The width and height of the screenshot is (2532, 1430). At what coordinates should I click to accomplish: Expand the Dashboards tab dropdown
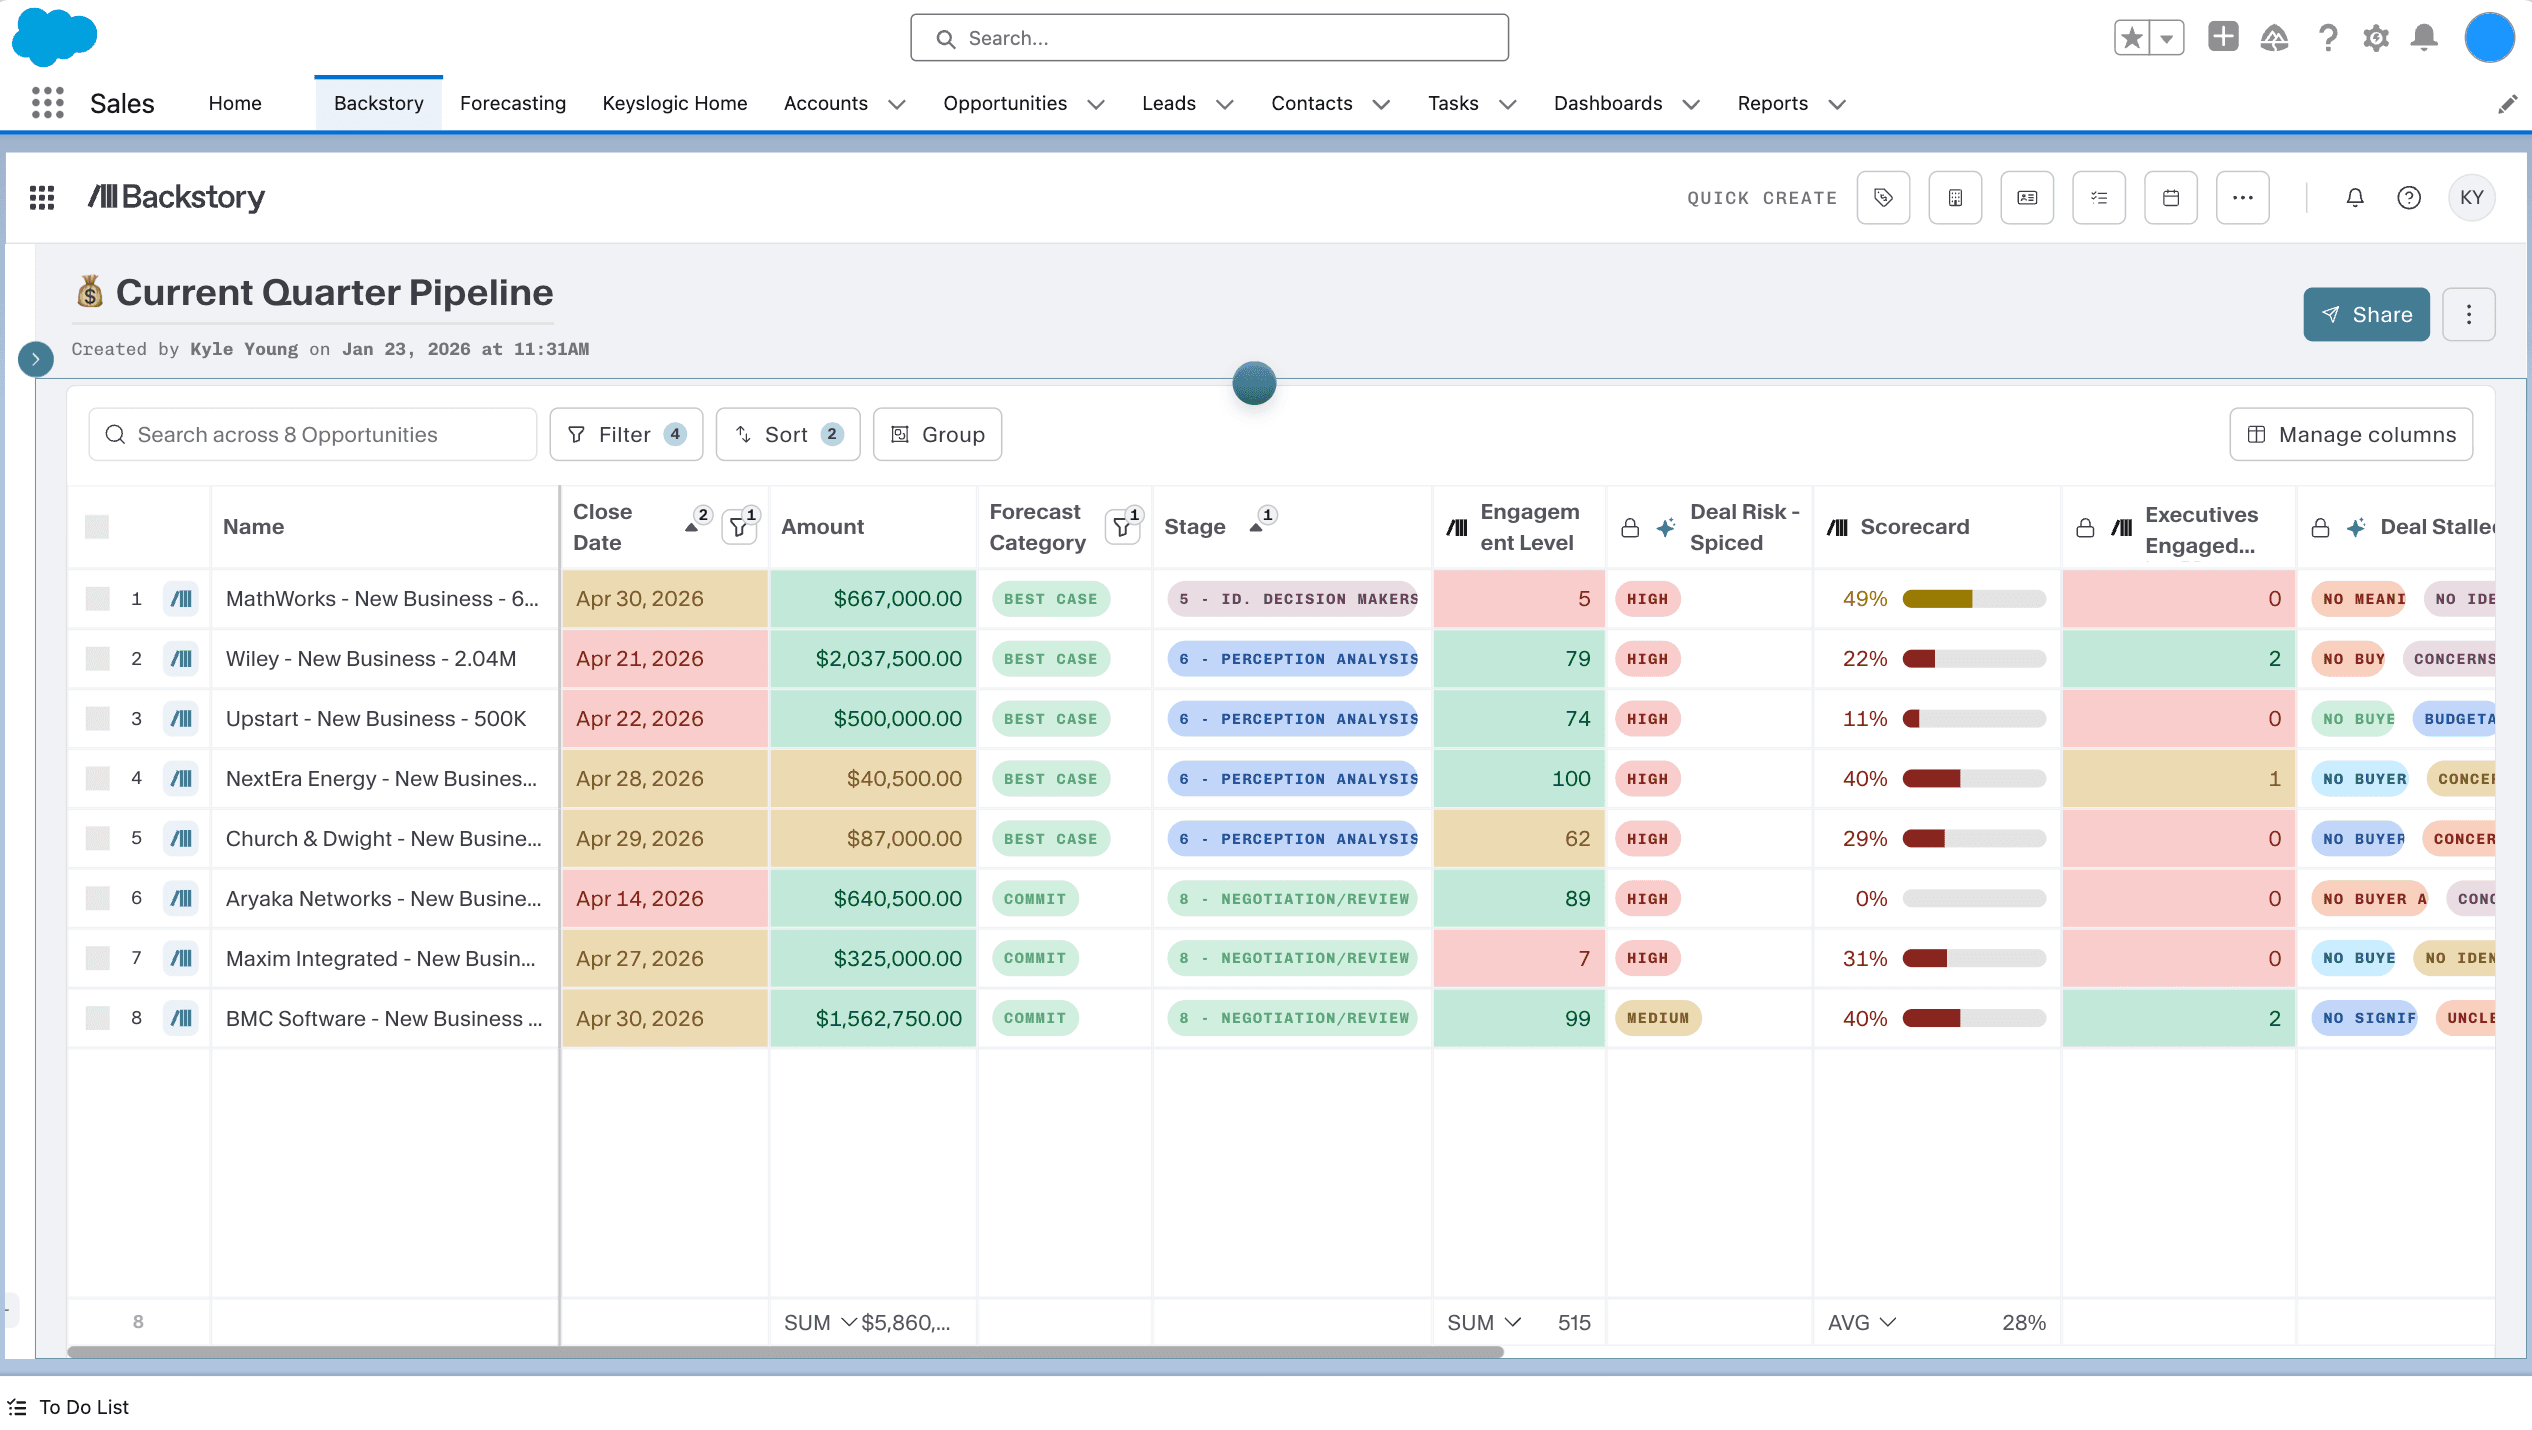pyautogui.click(x=1691, y=104)
